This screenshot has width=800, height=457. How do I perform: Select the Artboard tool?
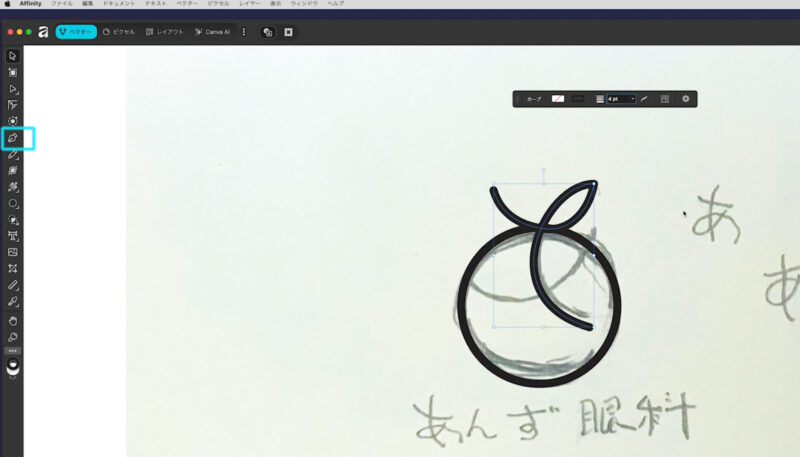(x=13, y=72)
